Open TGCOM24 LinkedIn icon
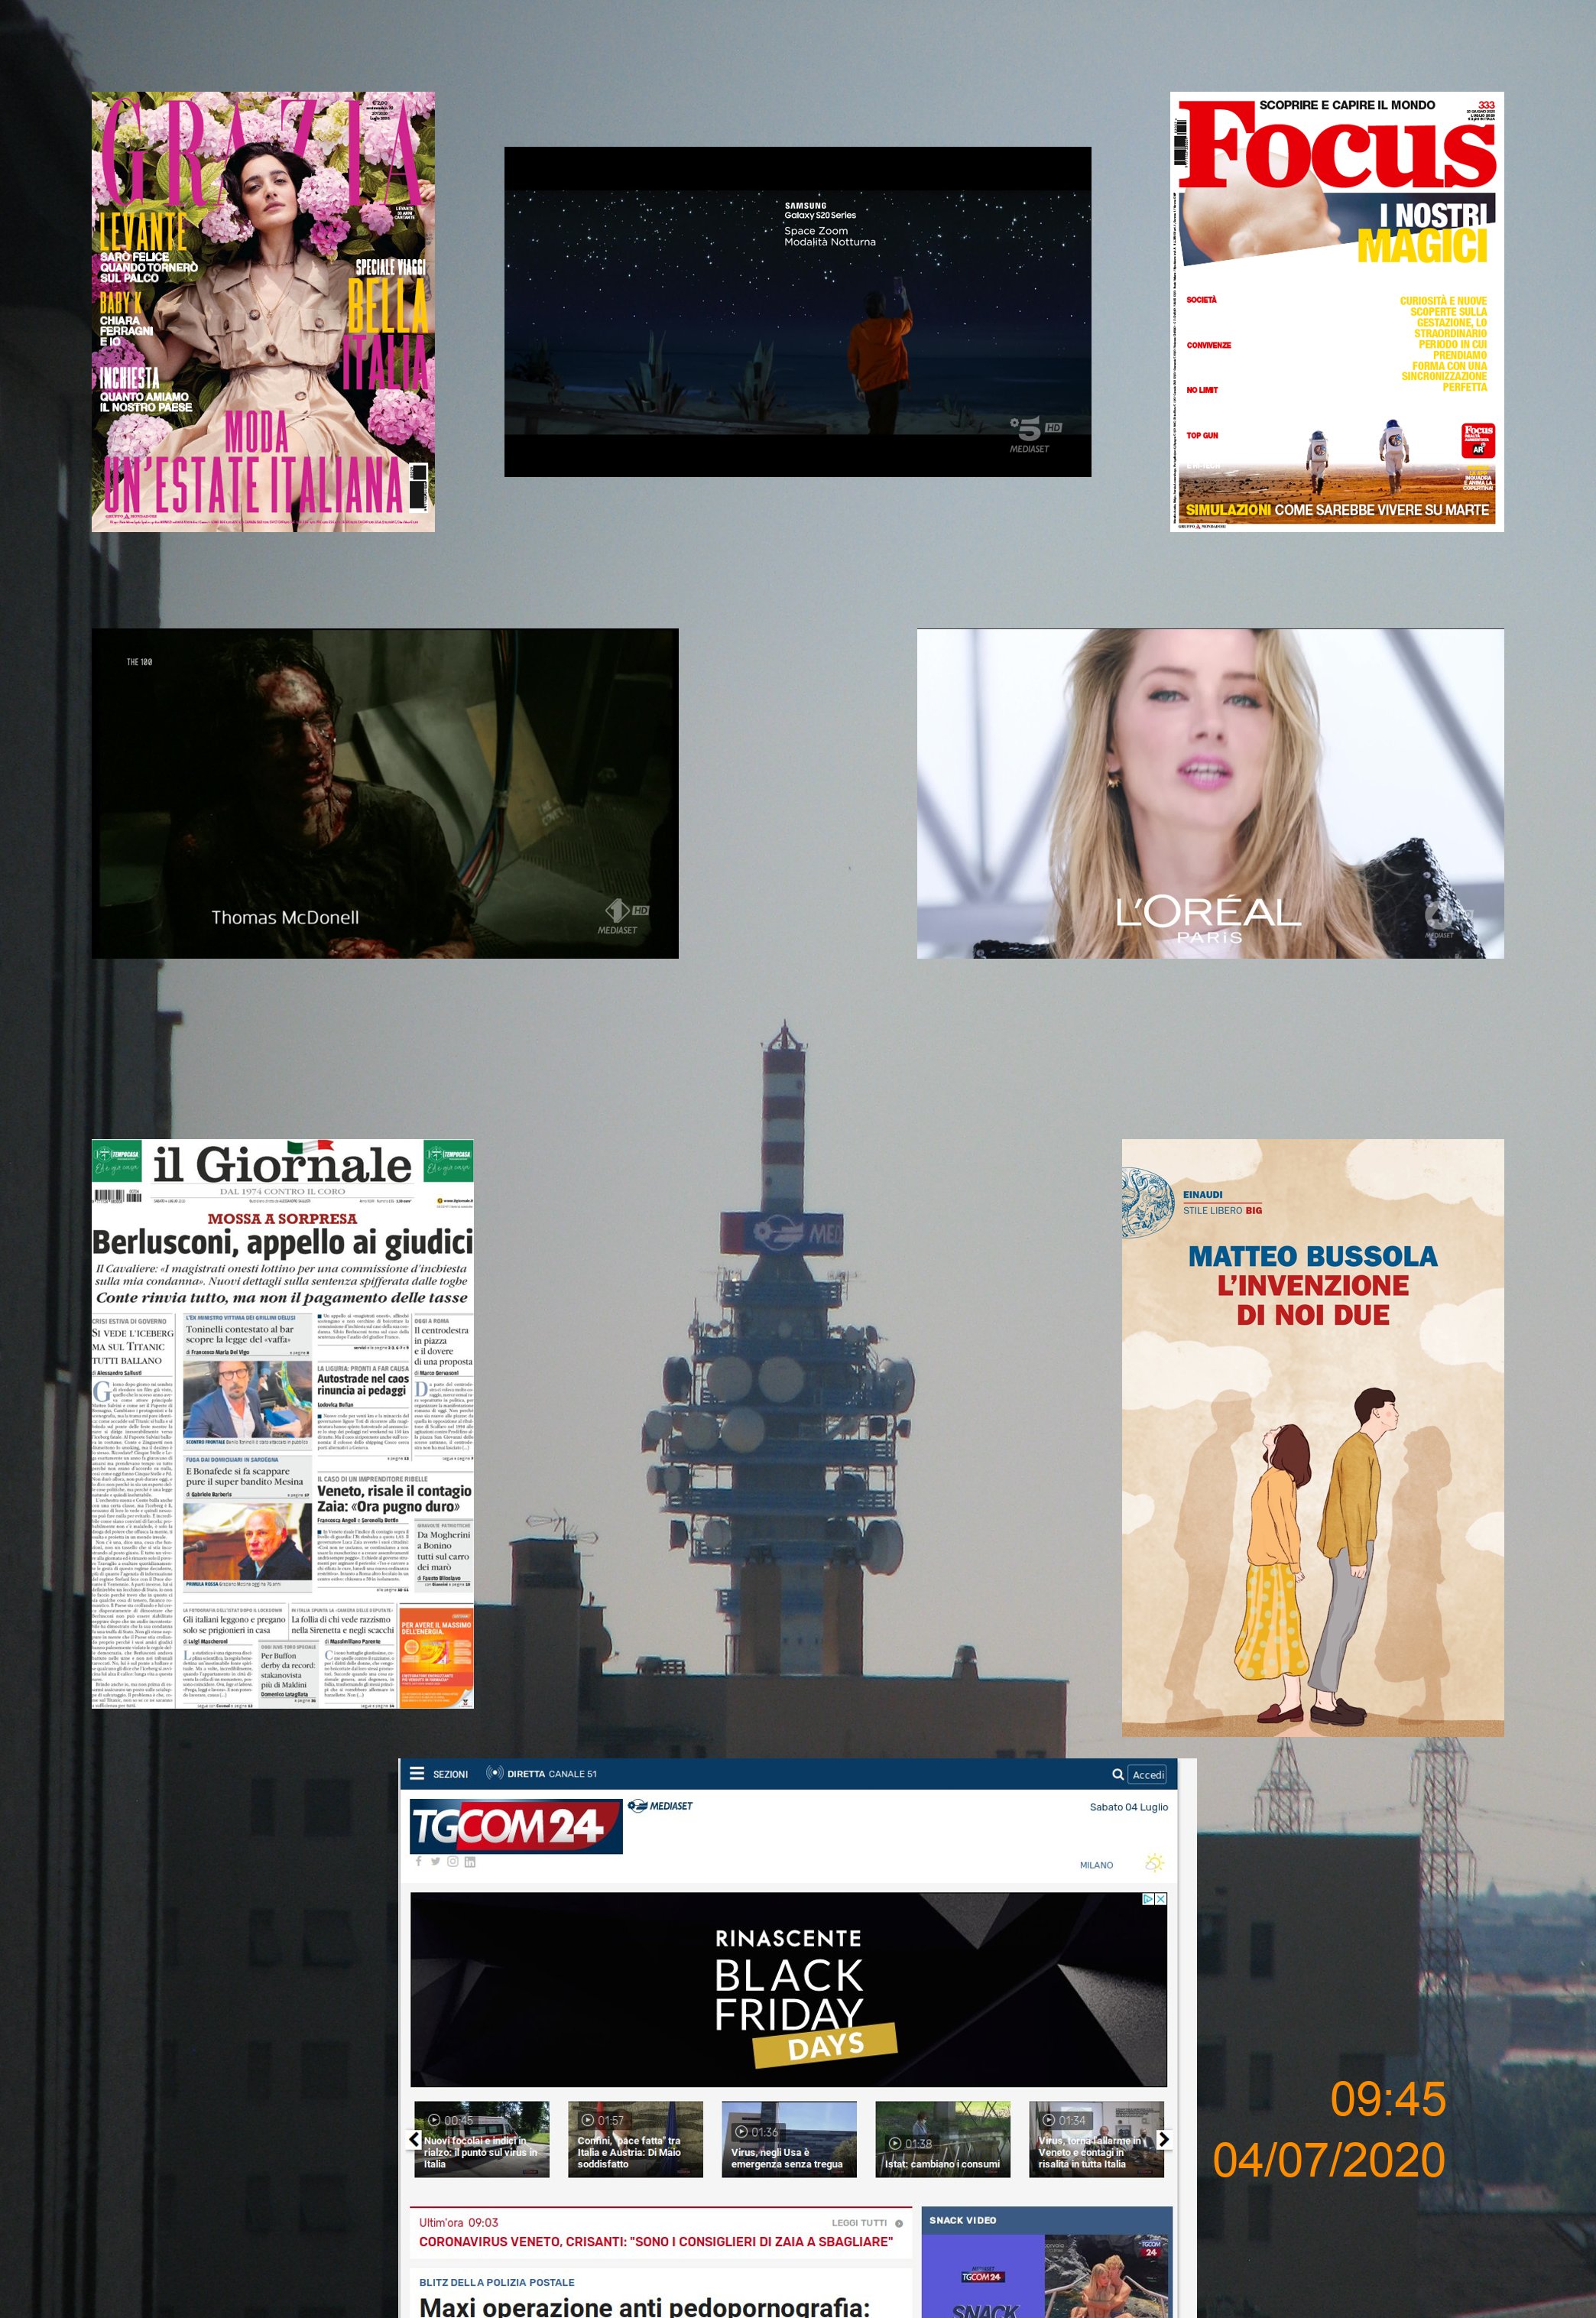 pyautogui.click(x=470, y=1861)
